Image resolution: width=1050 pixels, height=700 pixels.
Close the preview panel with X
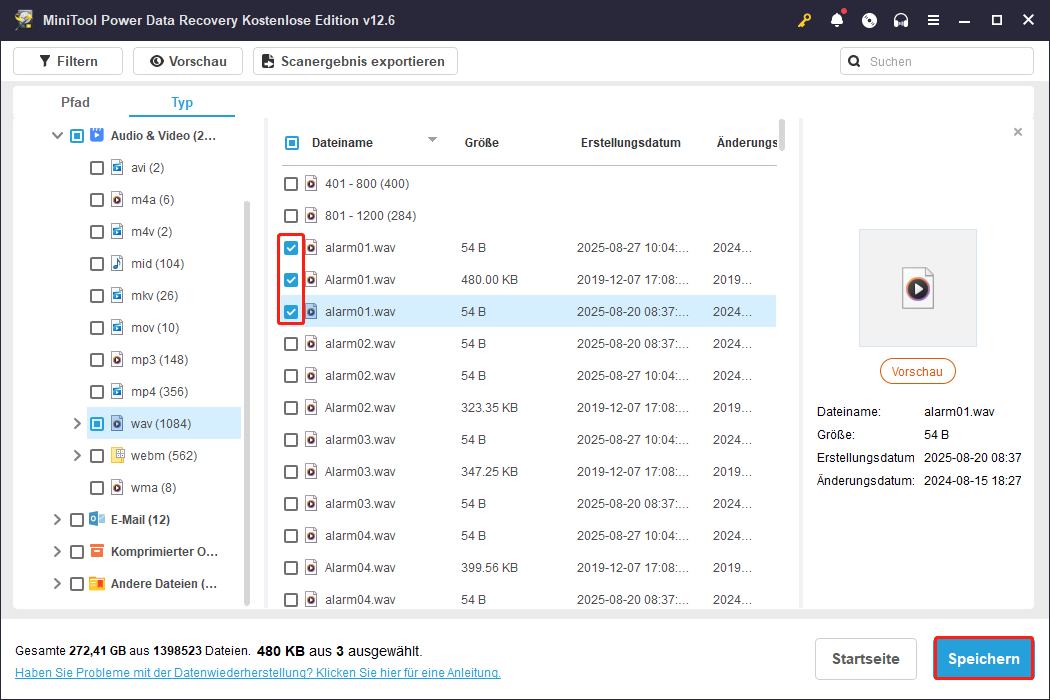tap(1018, 132)
